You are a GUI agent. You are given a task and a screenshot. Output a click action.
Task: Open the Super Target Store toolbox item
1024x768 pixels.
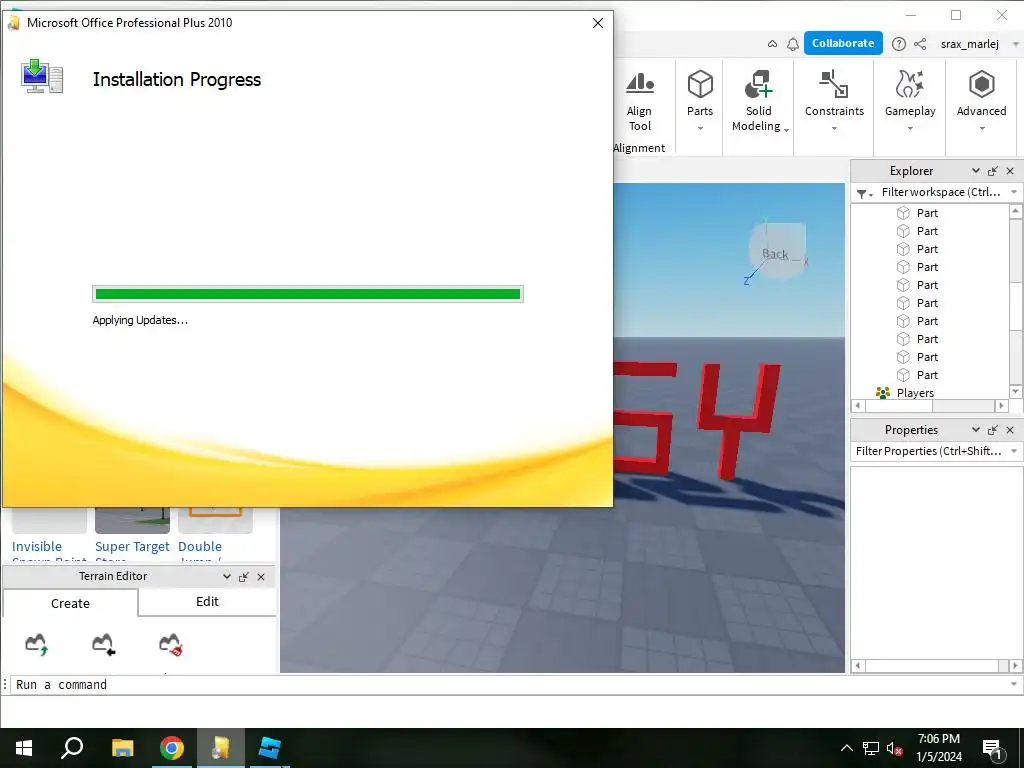click(x=132, y=534)
